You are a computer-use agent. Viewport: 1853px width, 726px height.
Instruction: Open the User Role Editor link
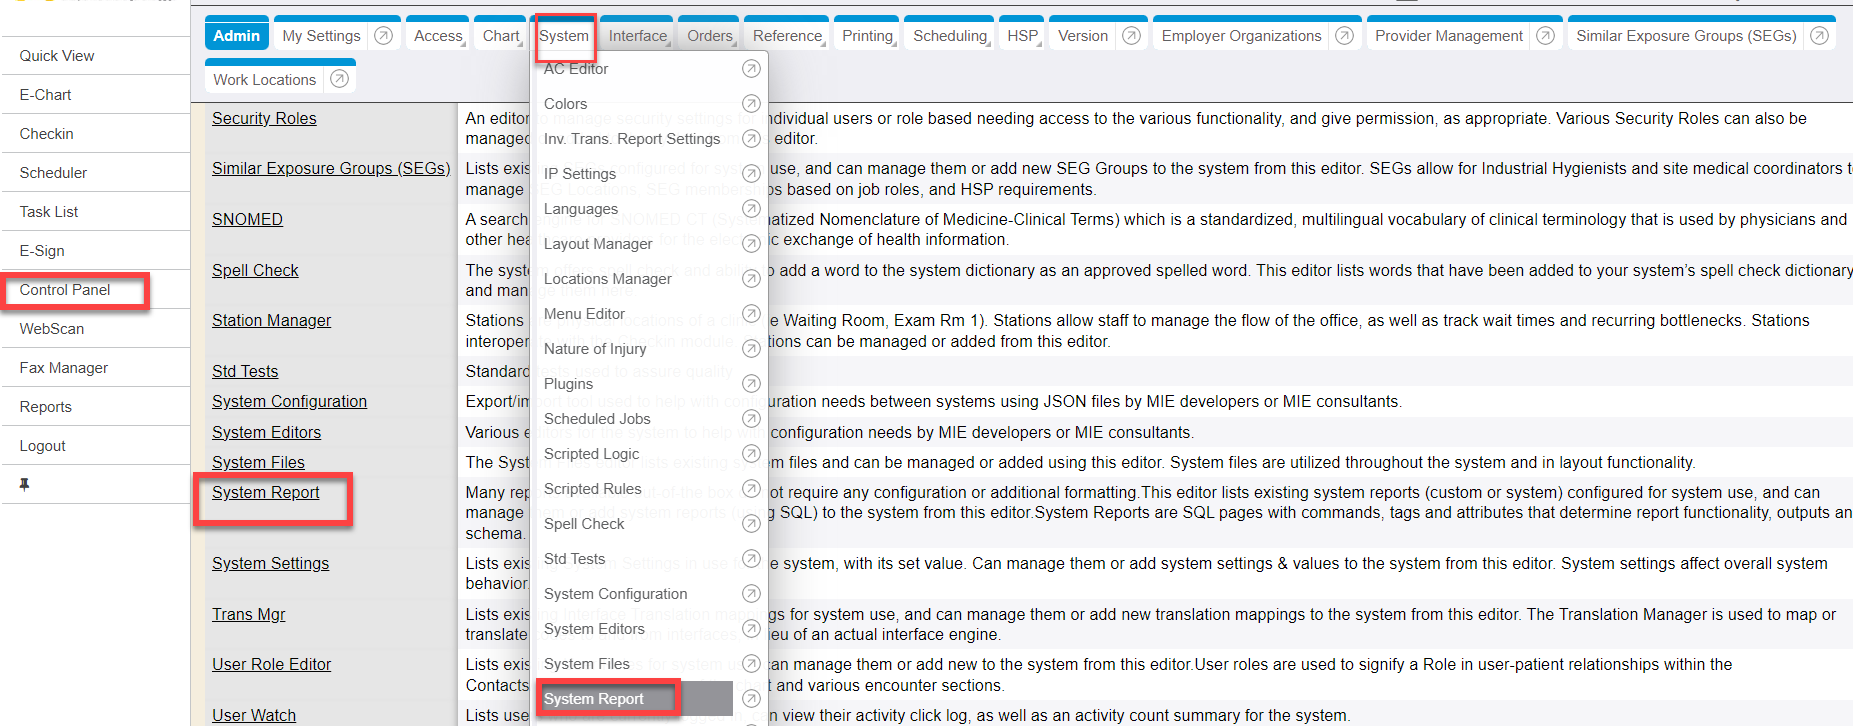point(271,664)
